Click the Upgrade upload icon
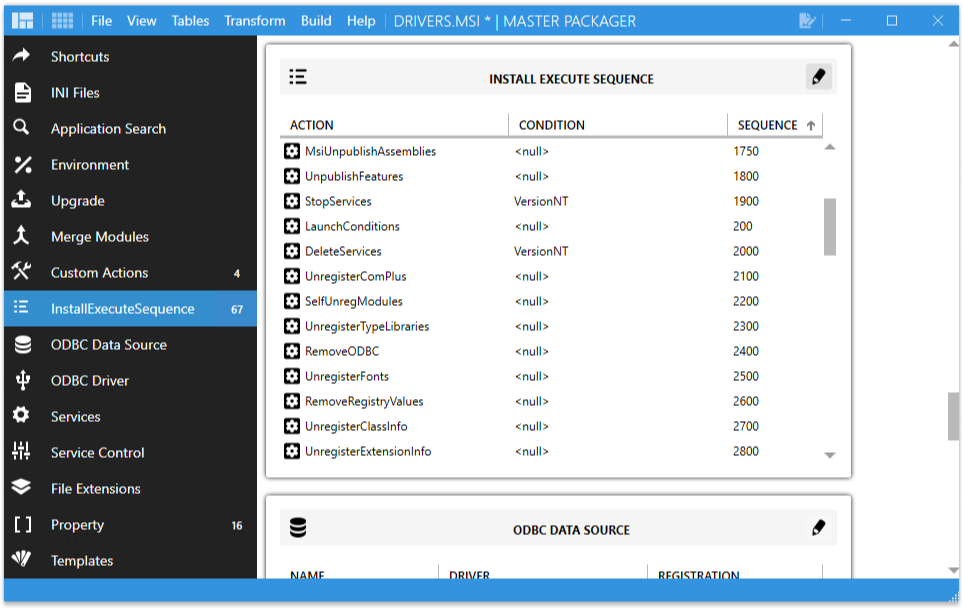963x610 pixels. tap(21, 200)
